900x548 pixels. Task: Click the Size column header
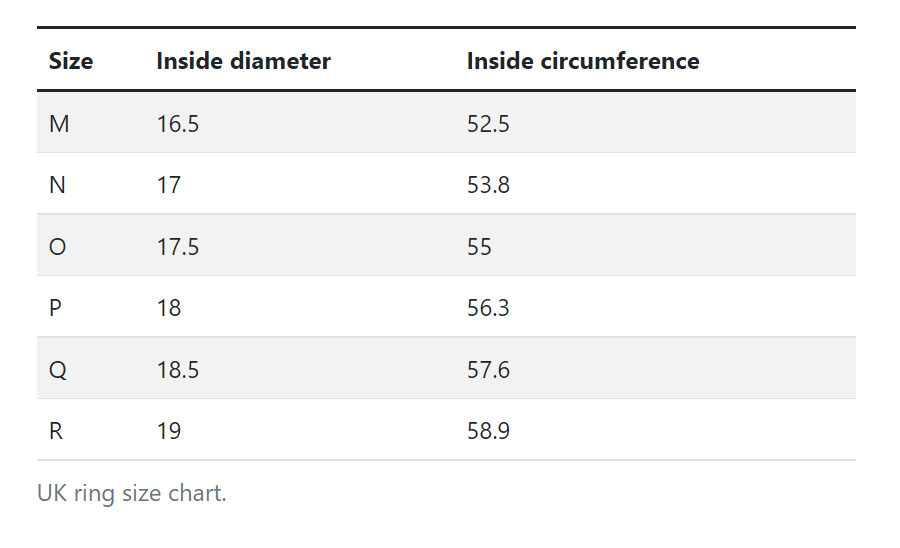point(71,61)
